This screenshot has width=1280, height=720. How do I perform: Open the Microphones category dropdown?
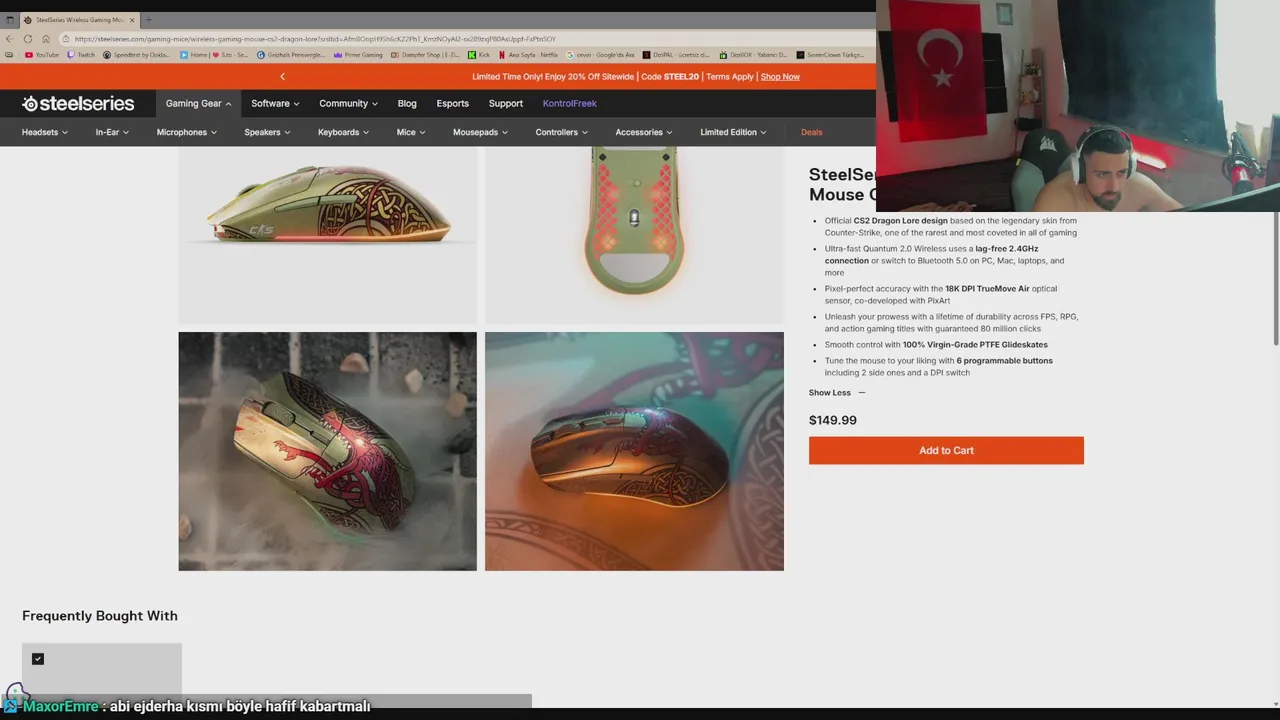pyautogui.click(x=186, y=132)
